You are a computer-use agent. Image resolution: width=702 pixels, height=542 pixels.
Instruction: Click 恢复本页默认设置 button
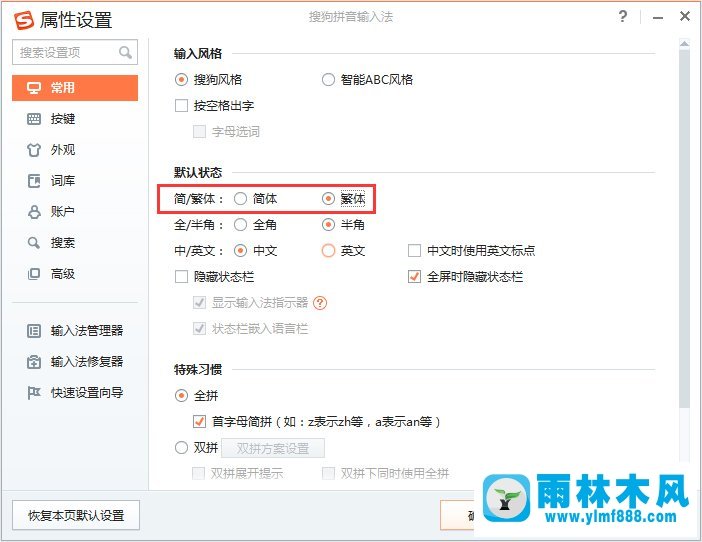point(76,515)
